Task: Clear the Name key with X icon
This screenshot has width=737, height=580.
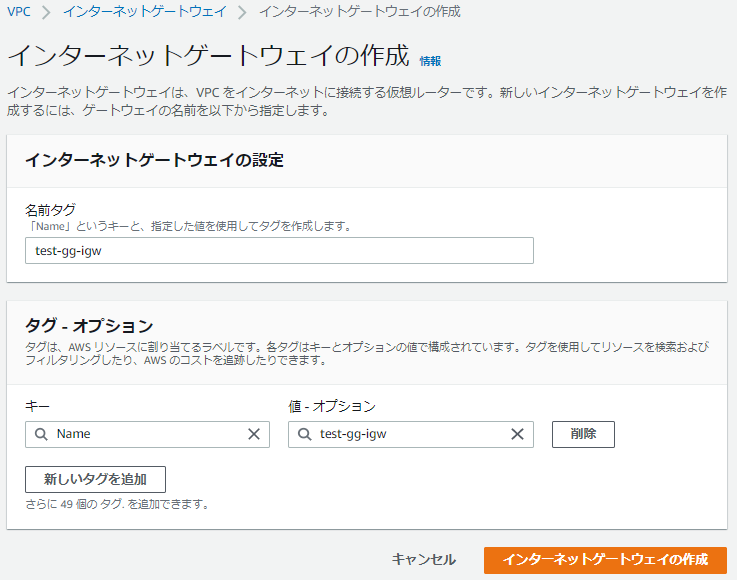Action: 254,434
